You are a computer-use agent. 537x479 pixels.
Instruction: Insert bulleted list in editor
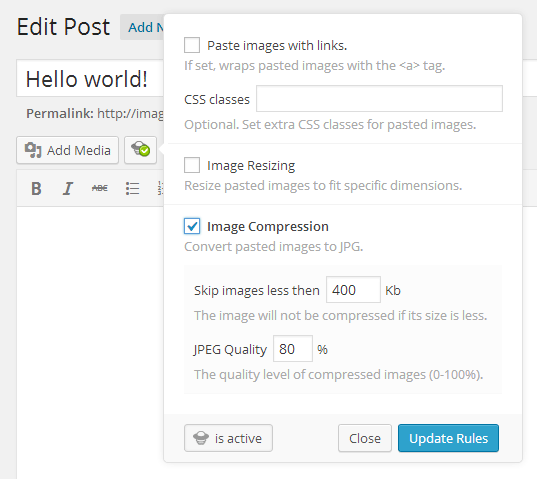132,188
